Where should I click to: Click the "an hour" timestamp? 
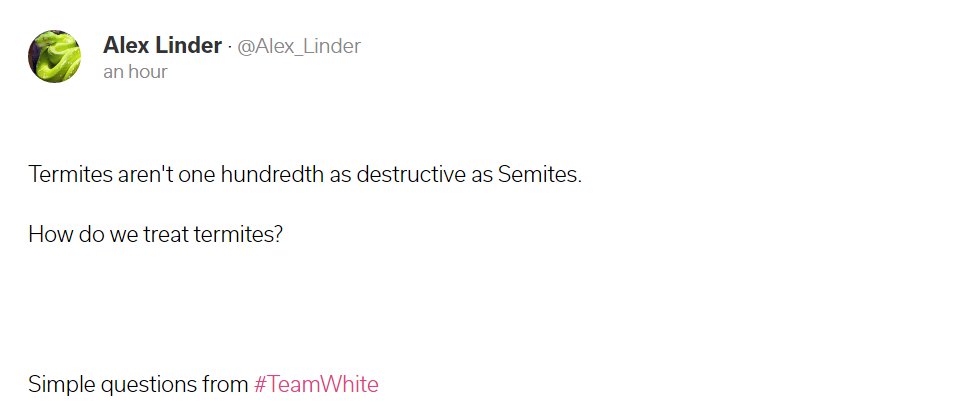134,72
